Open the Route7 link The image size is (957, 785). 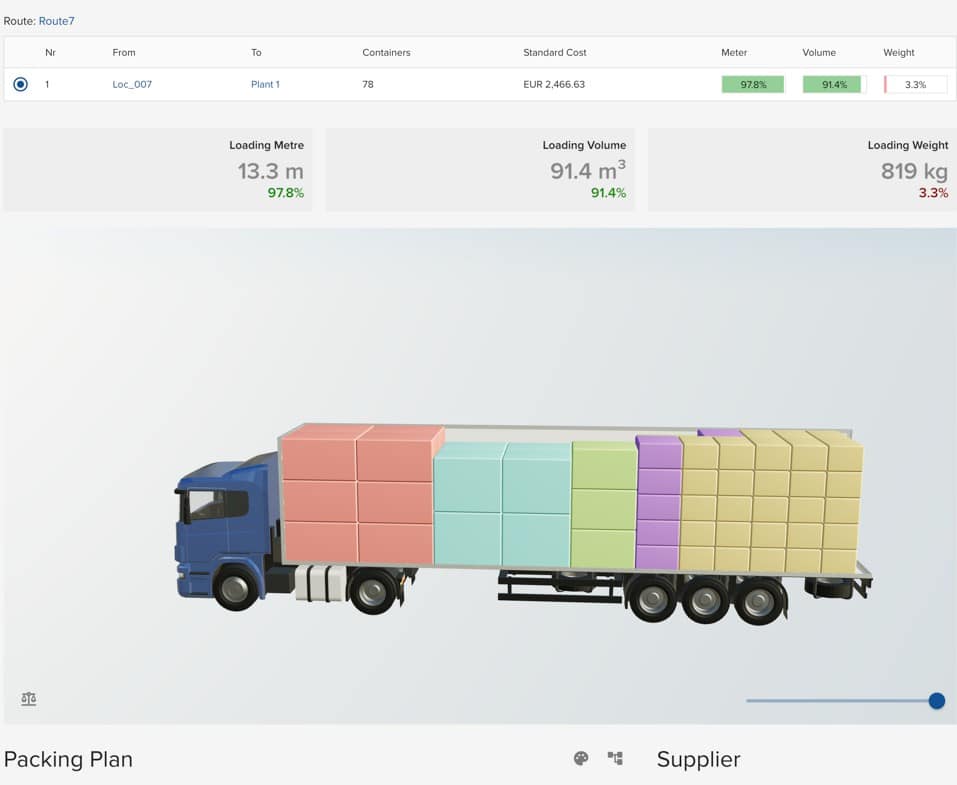tap(56, 21)
